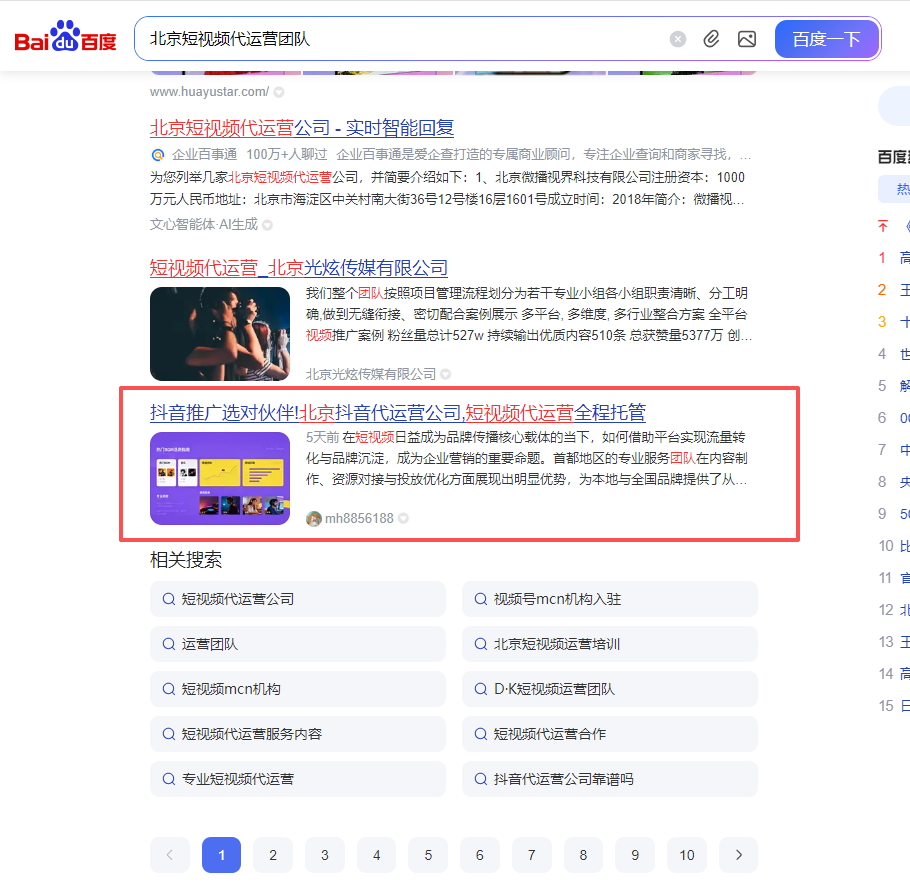Expand arrow next to www.huayustar.com

click(279, 92)
